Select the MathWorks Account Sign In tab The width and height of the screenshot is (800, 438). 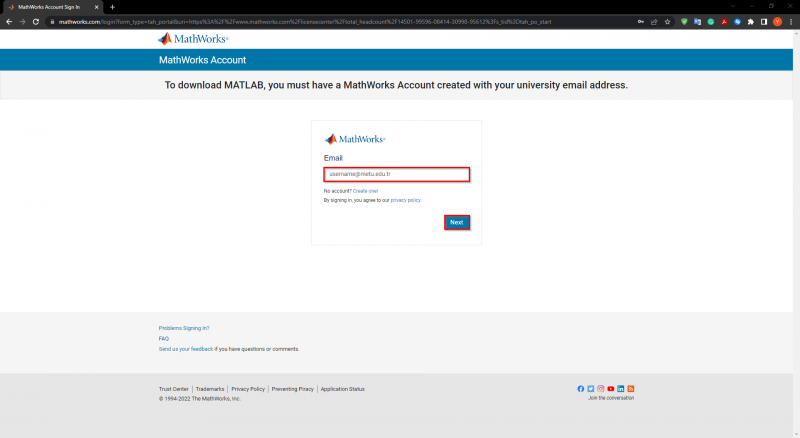50,7
